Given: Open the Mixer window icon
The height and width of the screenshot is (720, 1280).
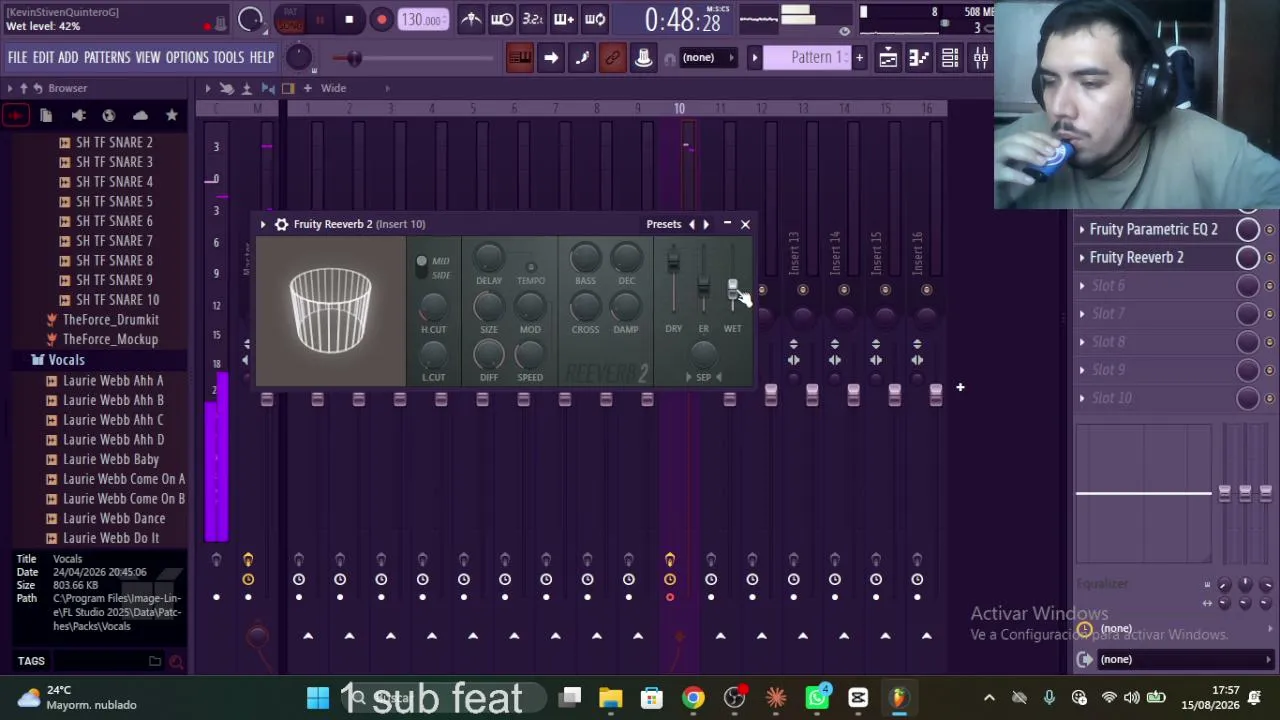Looking at the screenshot, I should 981,58.
